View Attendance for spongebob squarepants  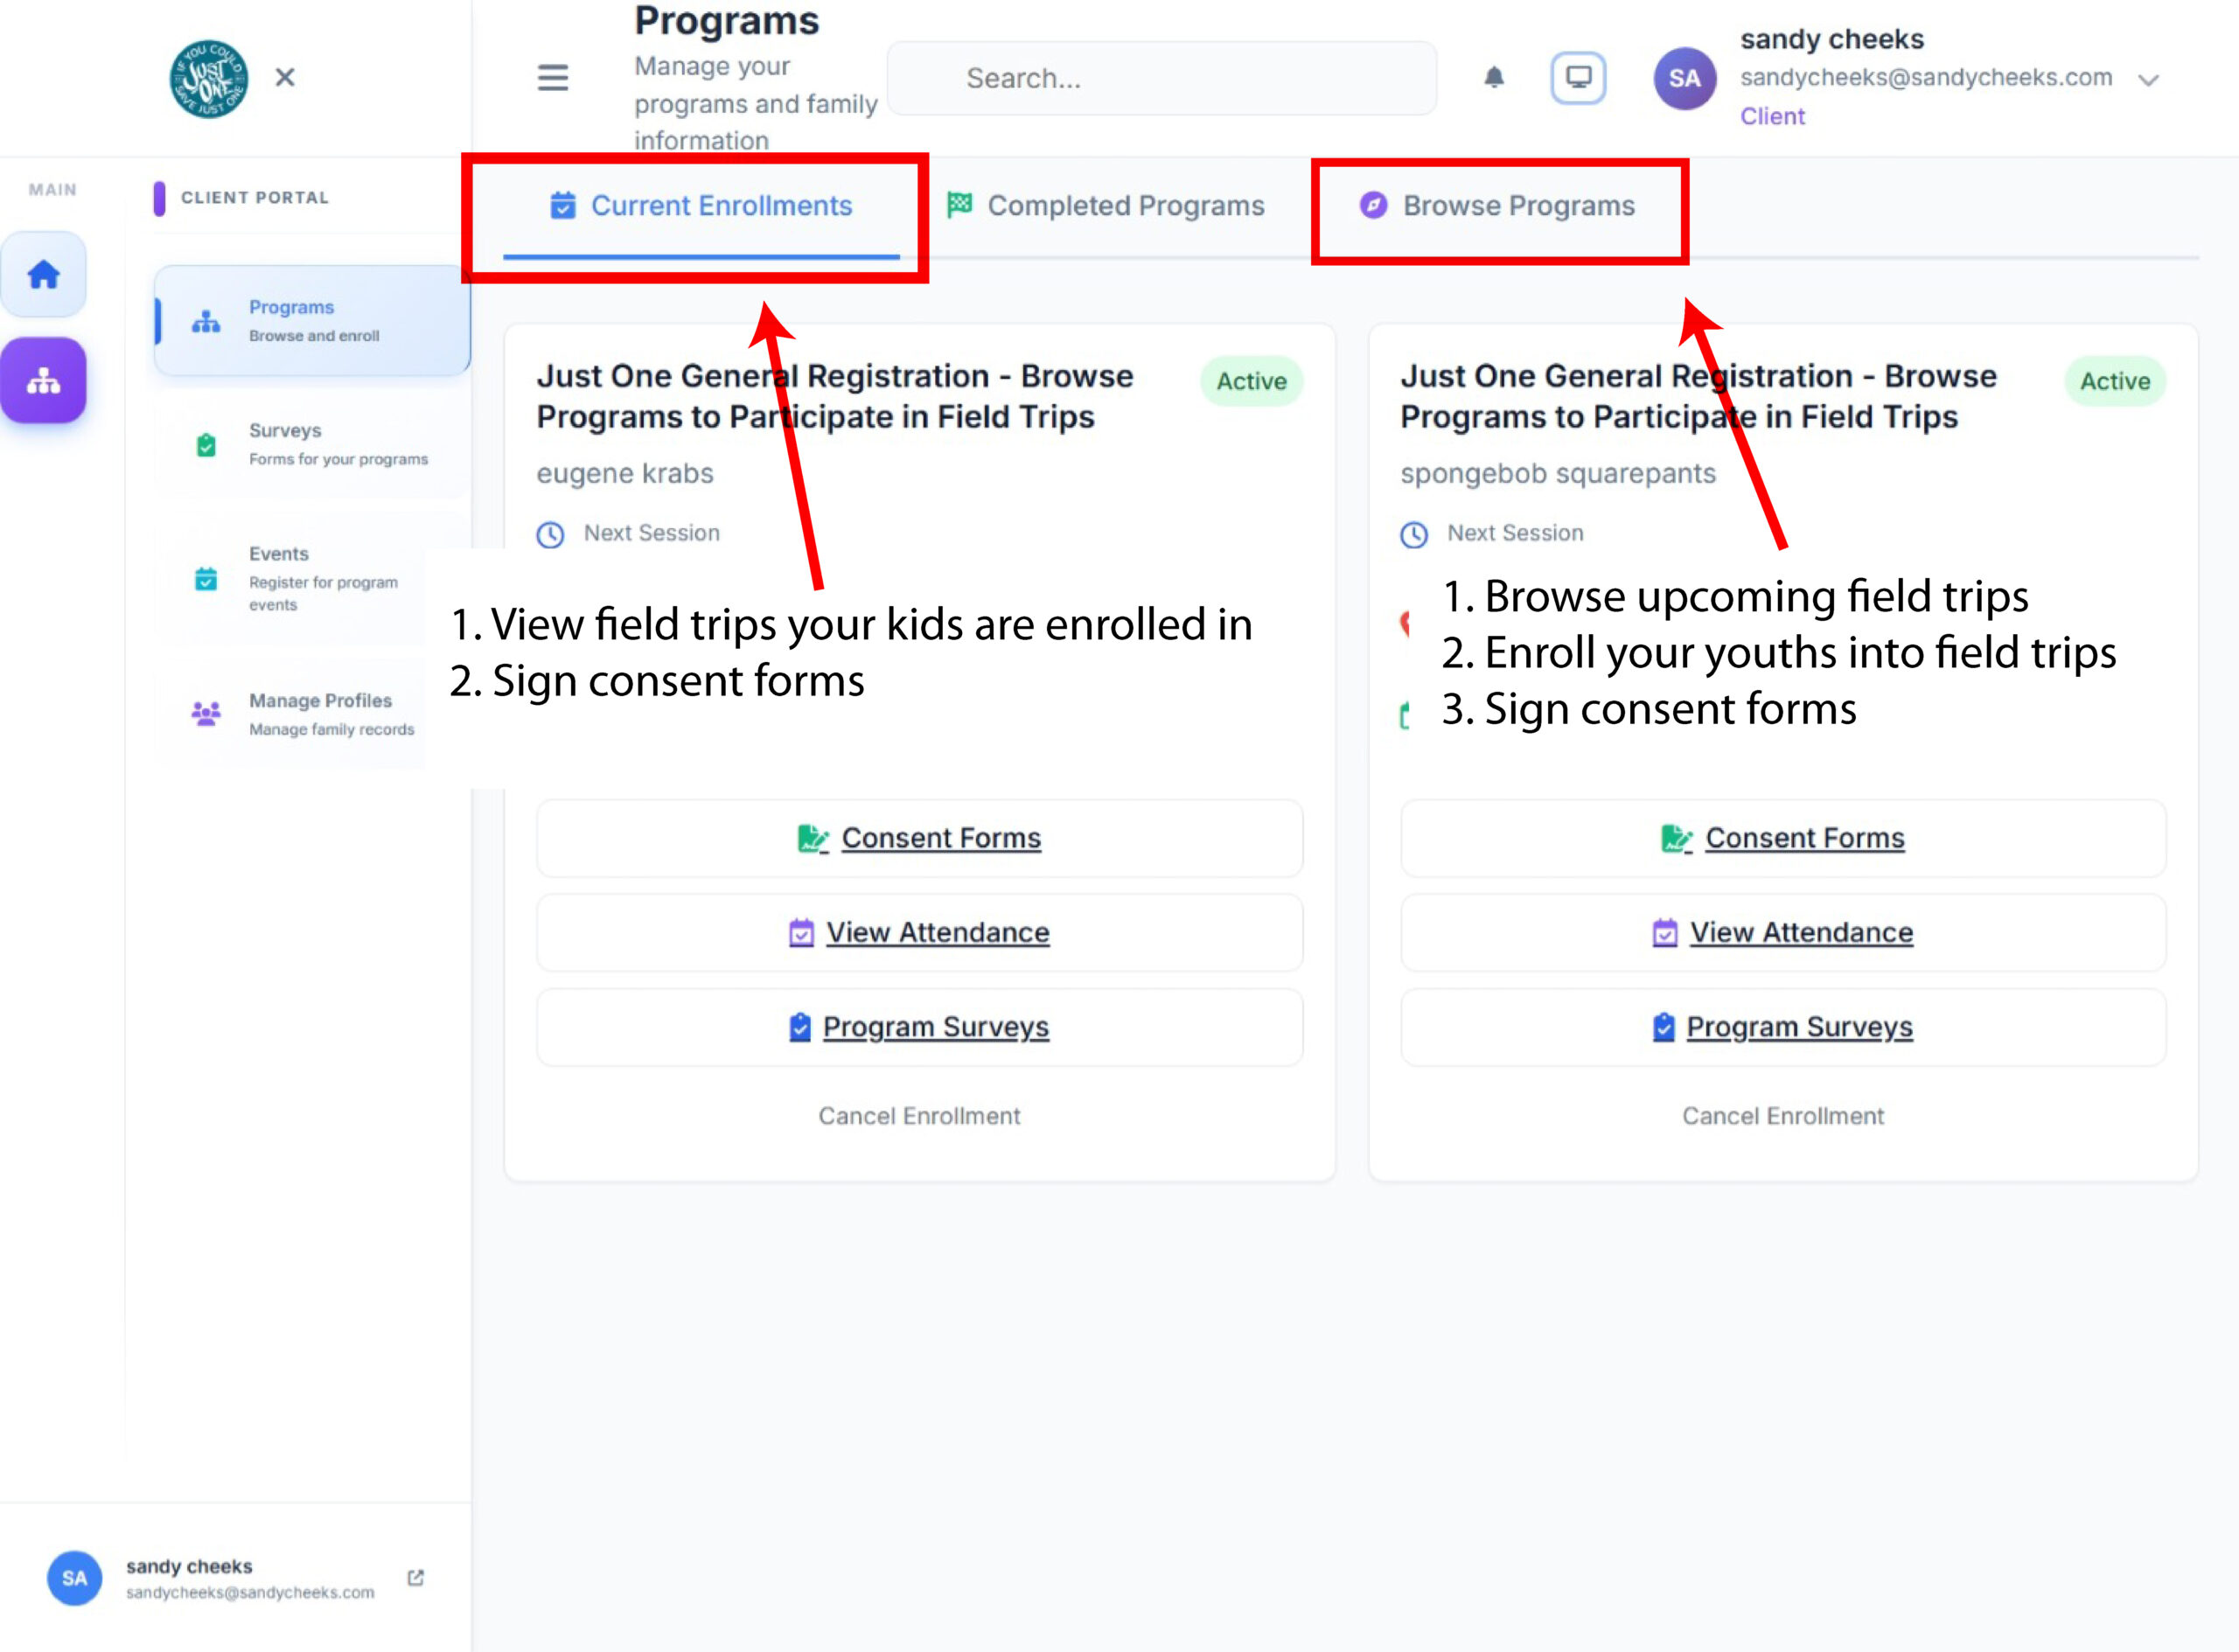pos(1782,932)
